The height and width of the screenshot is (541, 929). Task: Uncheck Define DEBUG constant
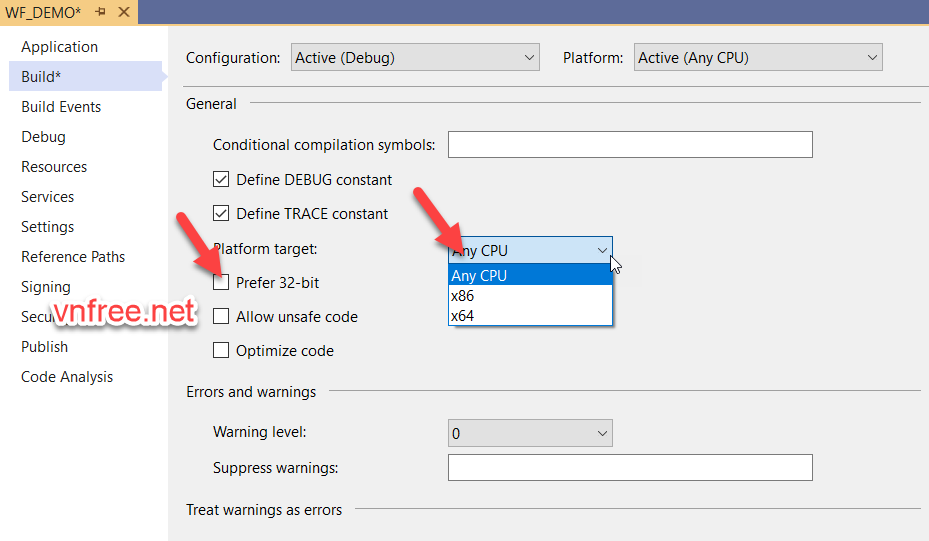click(x=222, y=180)
